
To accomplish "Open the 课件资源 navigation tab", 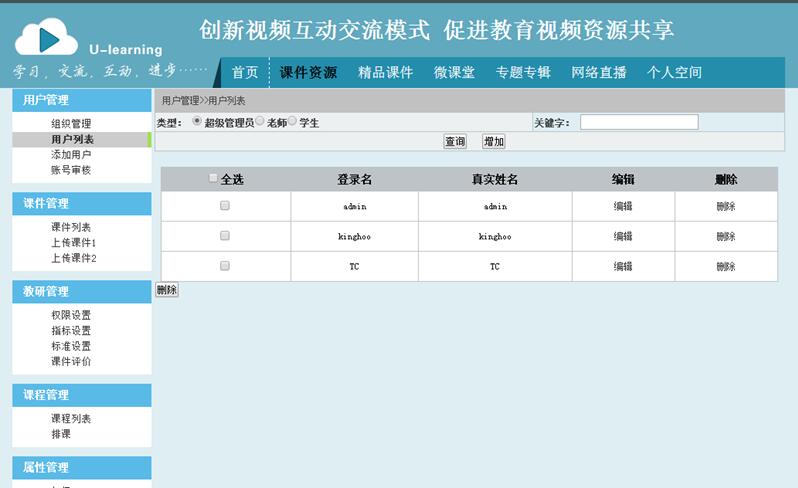I will [308, 72].
